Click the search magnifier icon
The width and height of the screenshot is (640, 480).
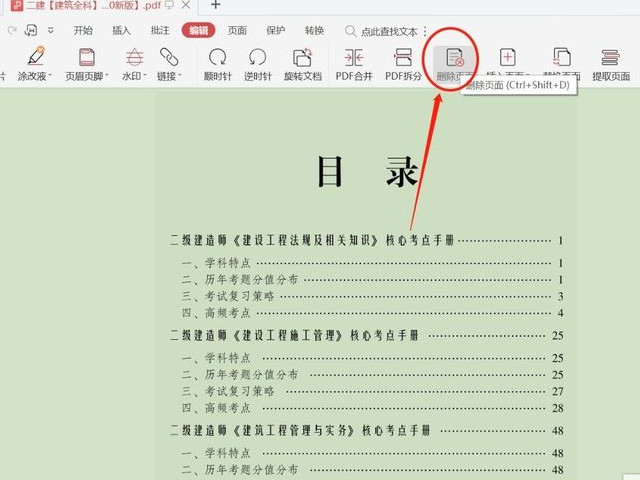pyautogui.click(x=350, y=31)
